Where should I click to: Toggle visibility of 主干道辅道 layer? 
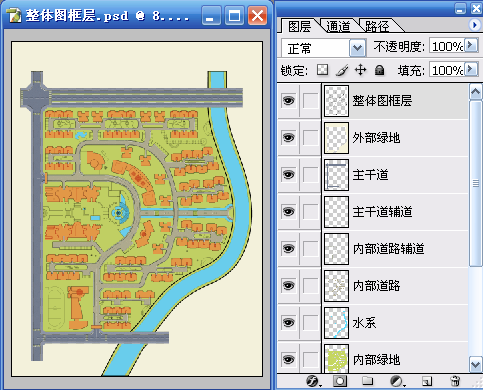click(288, 211)
